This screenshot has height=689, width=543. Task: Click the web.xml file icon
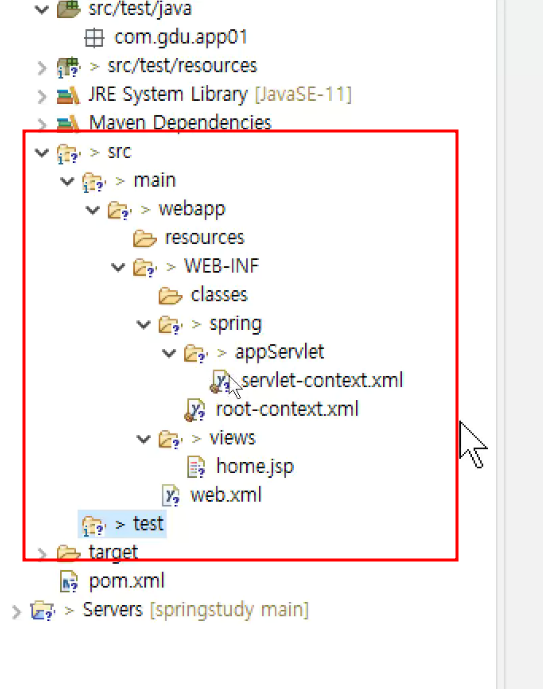(170, 495)
